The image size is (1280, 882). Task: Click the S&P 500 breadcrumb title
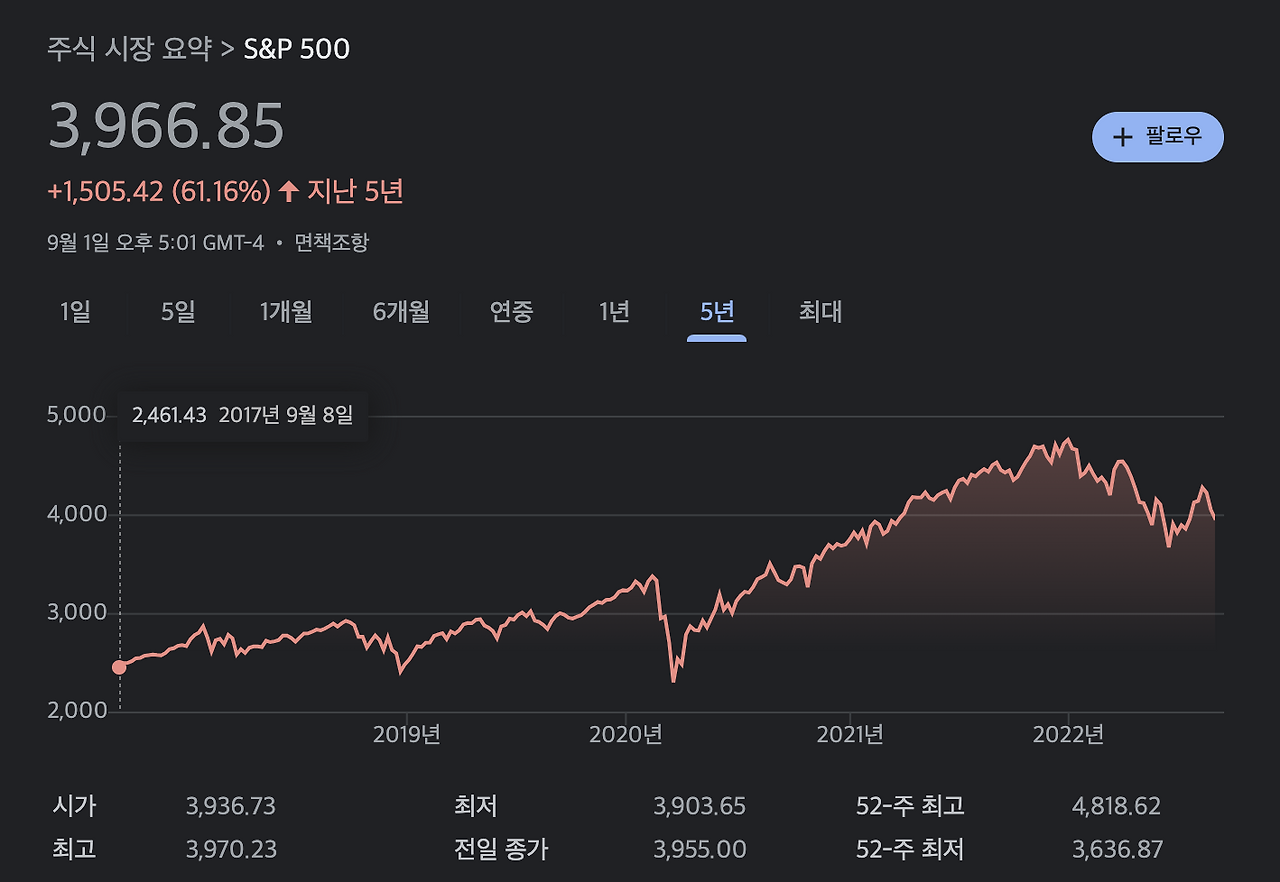(296, 47)
